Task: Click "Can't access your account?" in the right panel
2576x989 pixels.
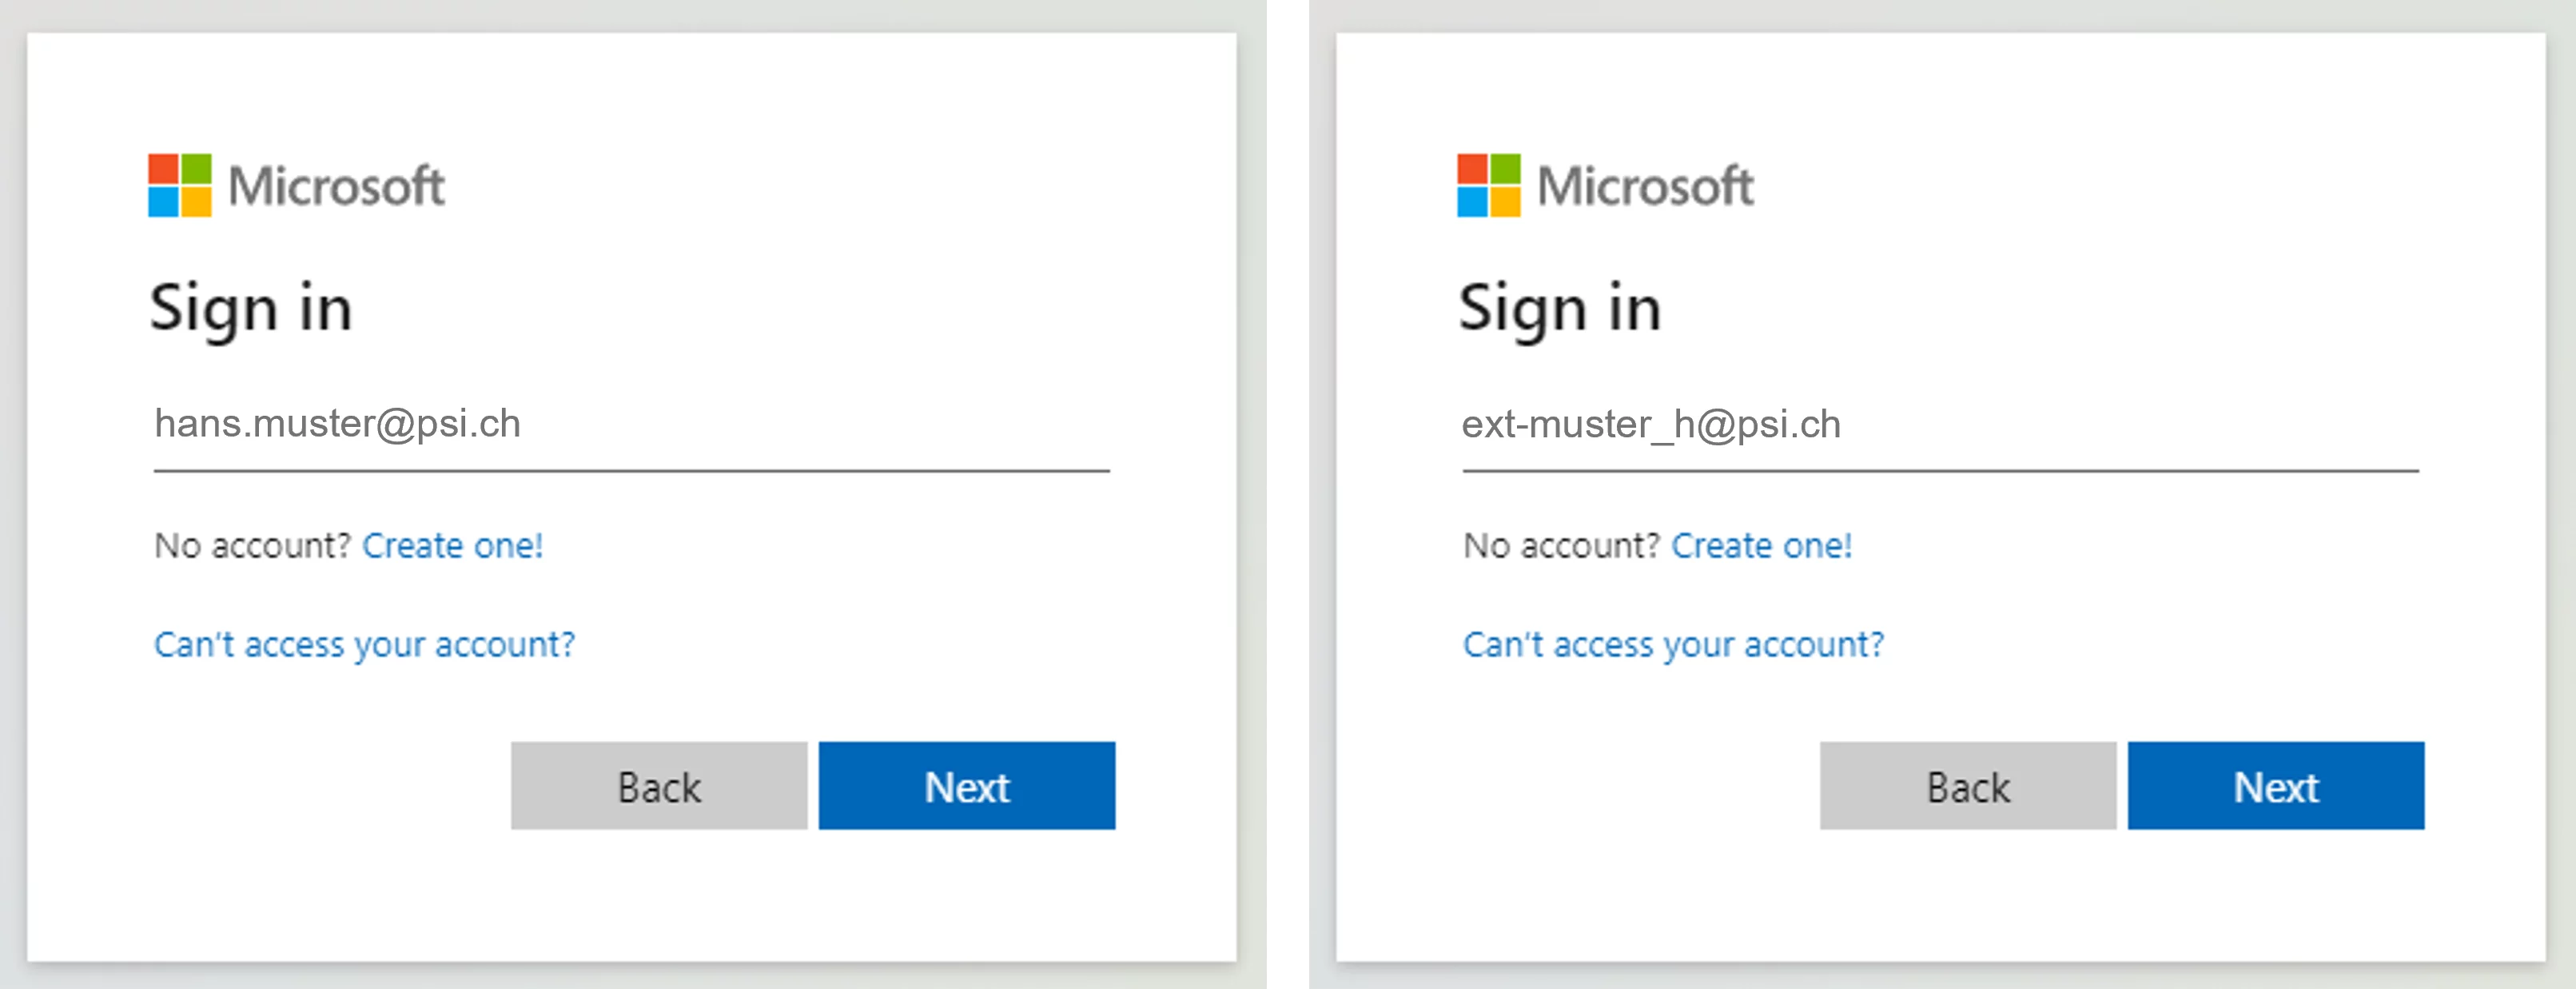Action: pyautogui.click(x=1673, y=645)
